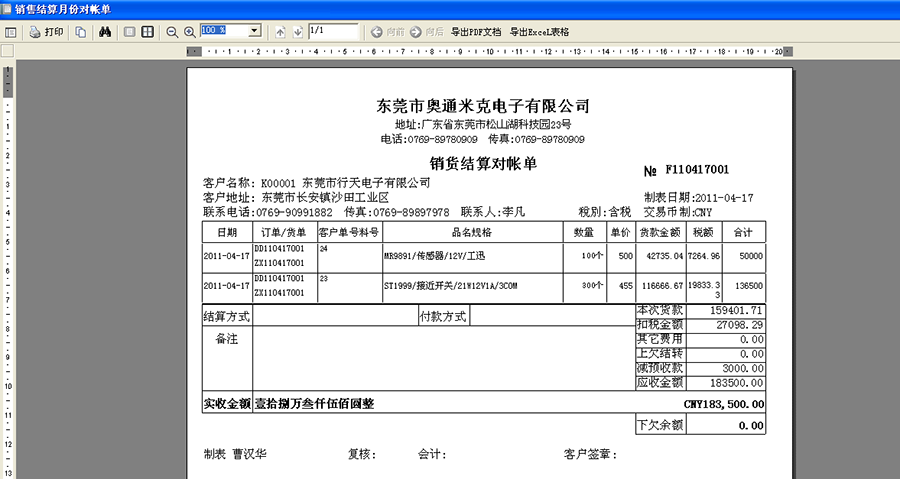Click the 下欠余额 label
Image resolution: width=900 pixels, height=479 pixels.
click(x=660, y=425)
